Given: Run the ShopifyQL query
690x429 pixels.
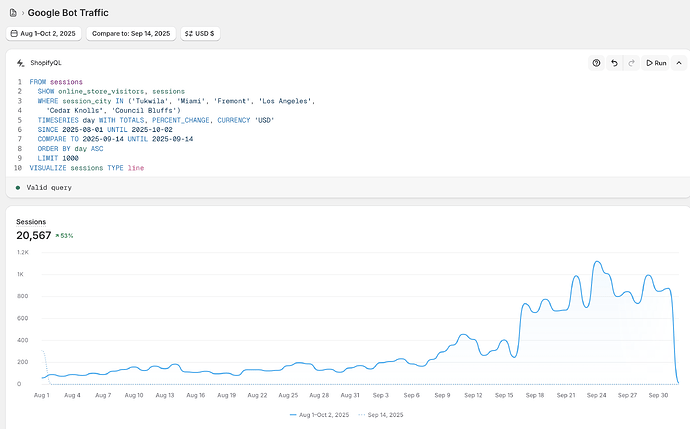Looking at the screenshot, I should pos(656,62).
